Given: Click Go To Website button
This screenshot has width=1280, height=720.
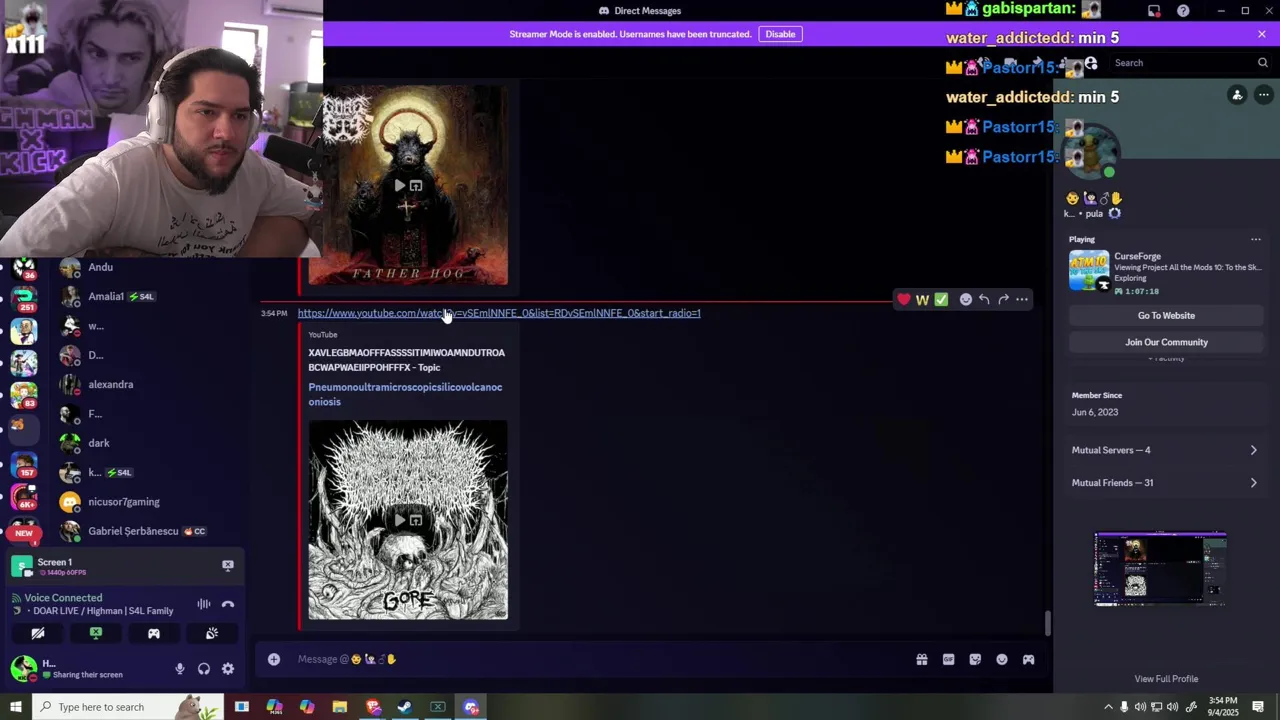Looking at the screenshot, I should pos(1166,315).
